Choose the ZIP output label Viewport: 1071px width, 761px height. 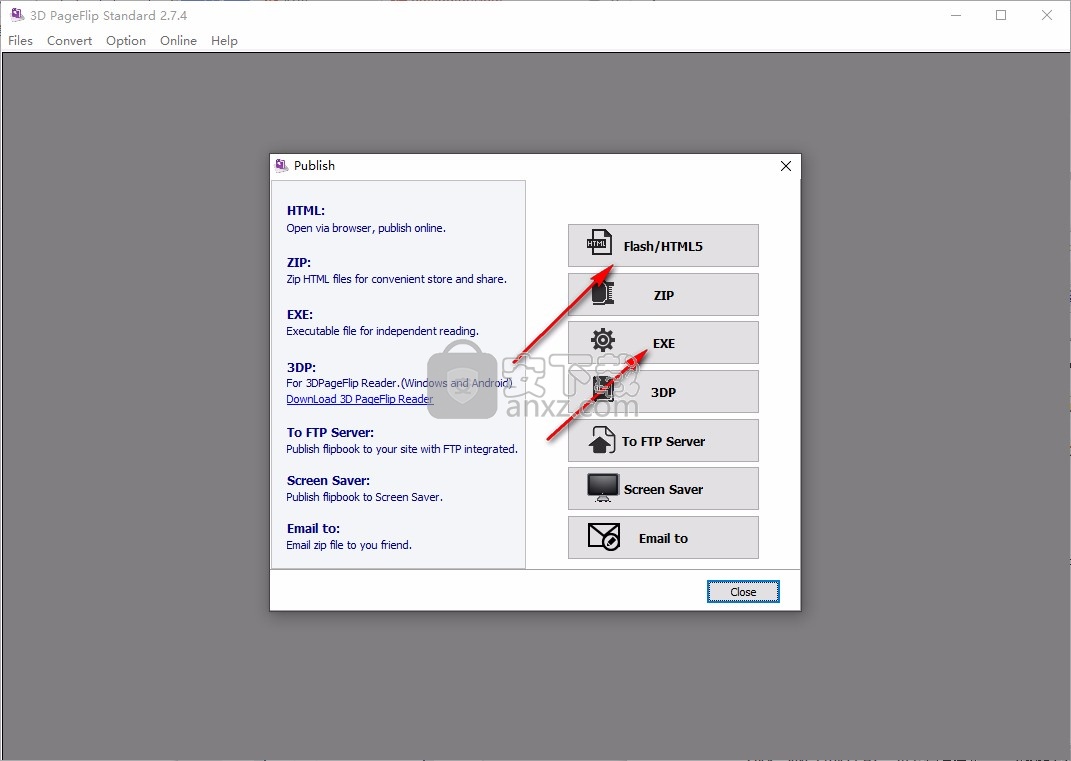(664, 295)
